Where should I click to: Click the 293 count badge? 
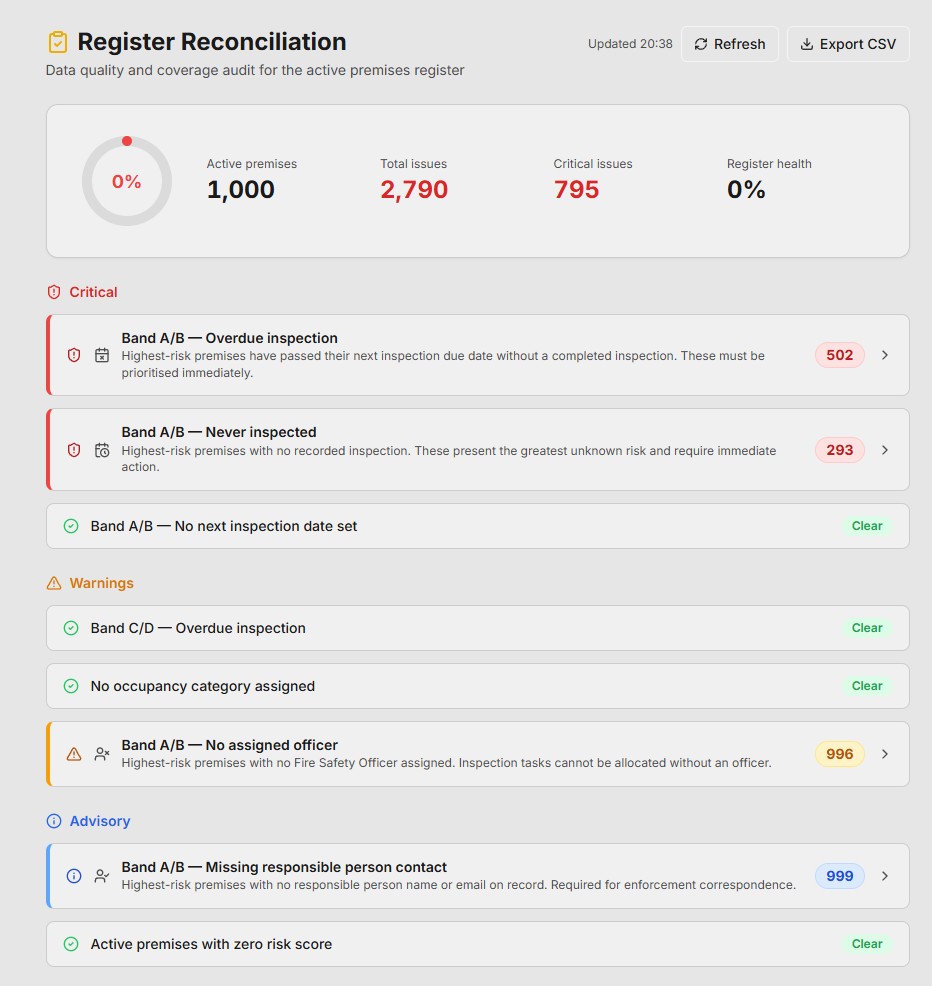click(840, 450)
